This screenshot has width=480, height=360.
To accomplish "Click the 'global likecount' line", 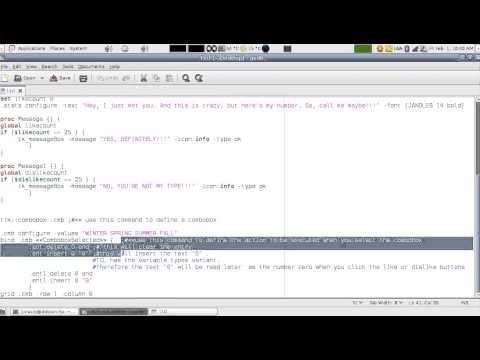I will click(28, 126).
